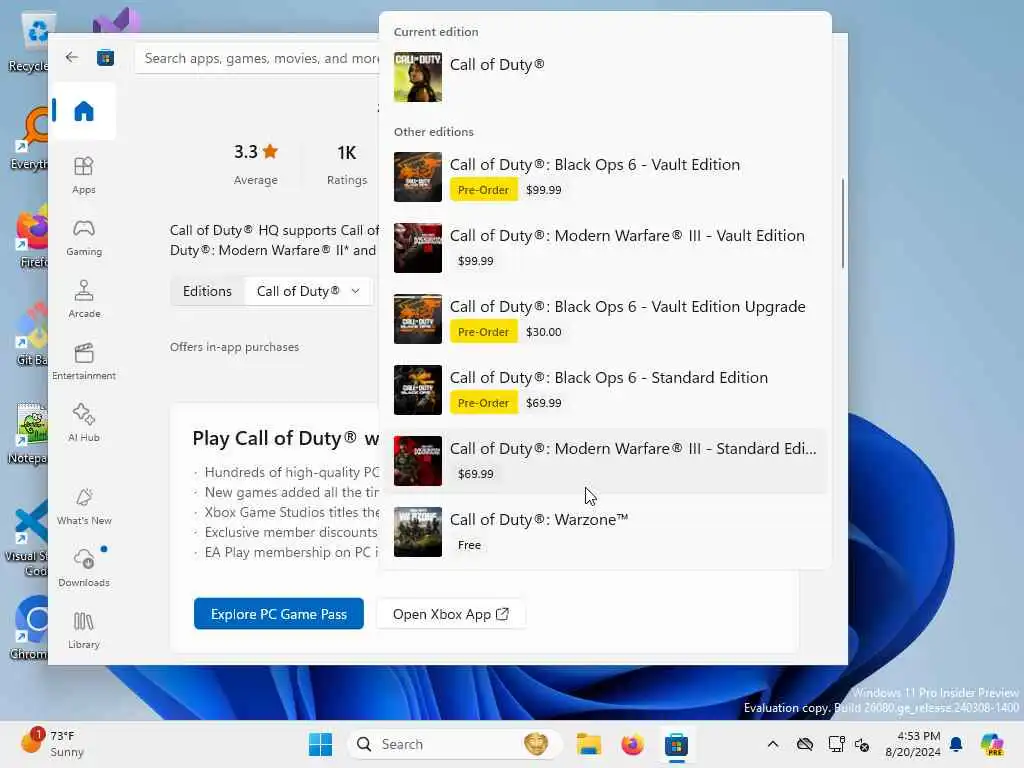Open the Entertainment section in sidebar
This screenshot has width=1024, height=768.
point(84,362)
